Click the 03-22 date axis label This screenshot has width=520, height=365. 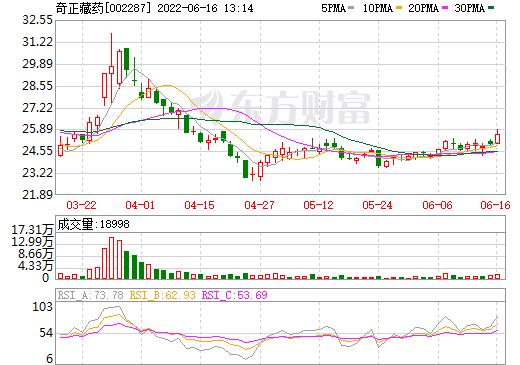click(81, 205)
